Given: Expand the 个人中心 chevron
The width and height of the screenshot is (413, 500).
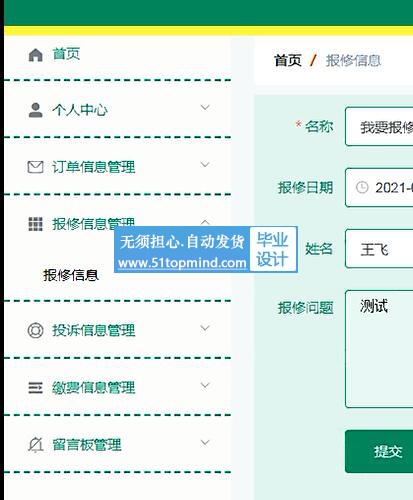Looking at the screenshot, I should (x=205, y=108).
